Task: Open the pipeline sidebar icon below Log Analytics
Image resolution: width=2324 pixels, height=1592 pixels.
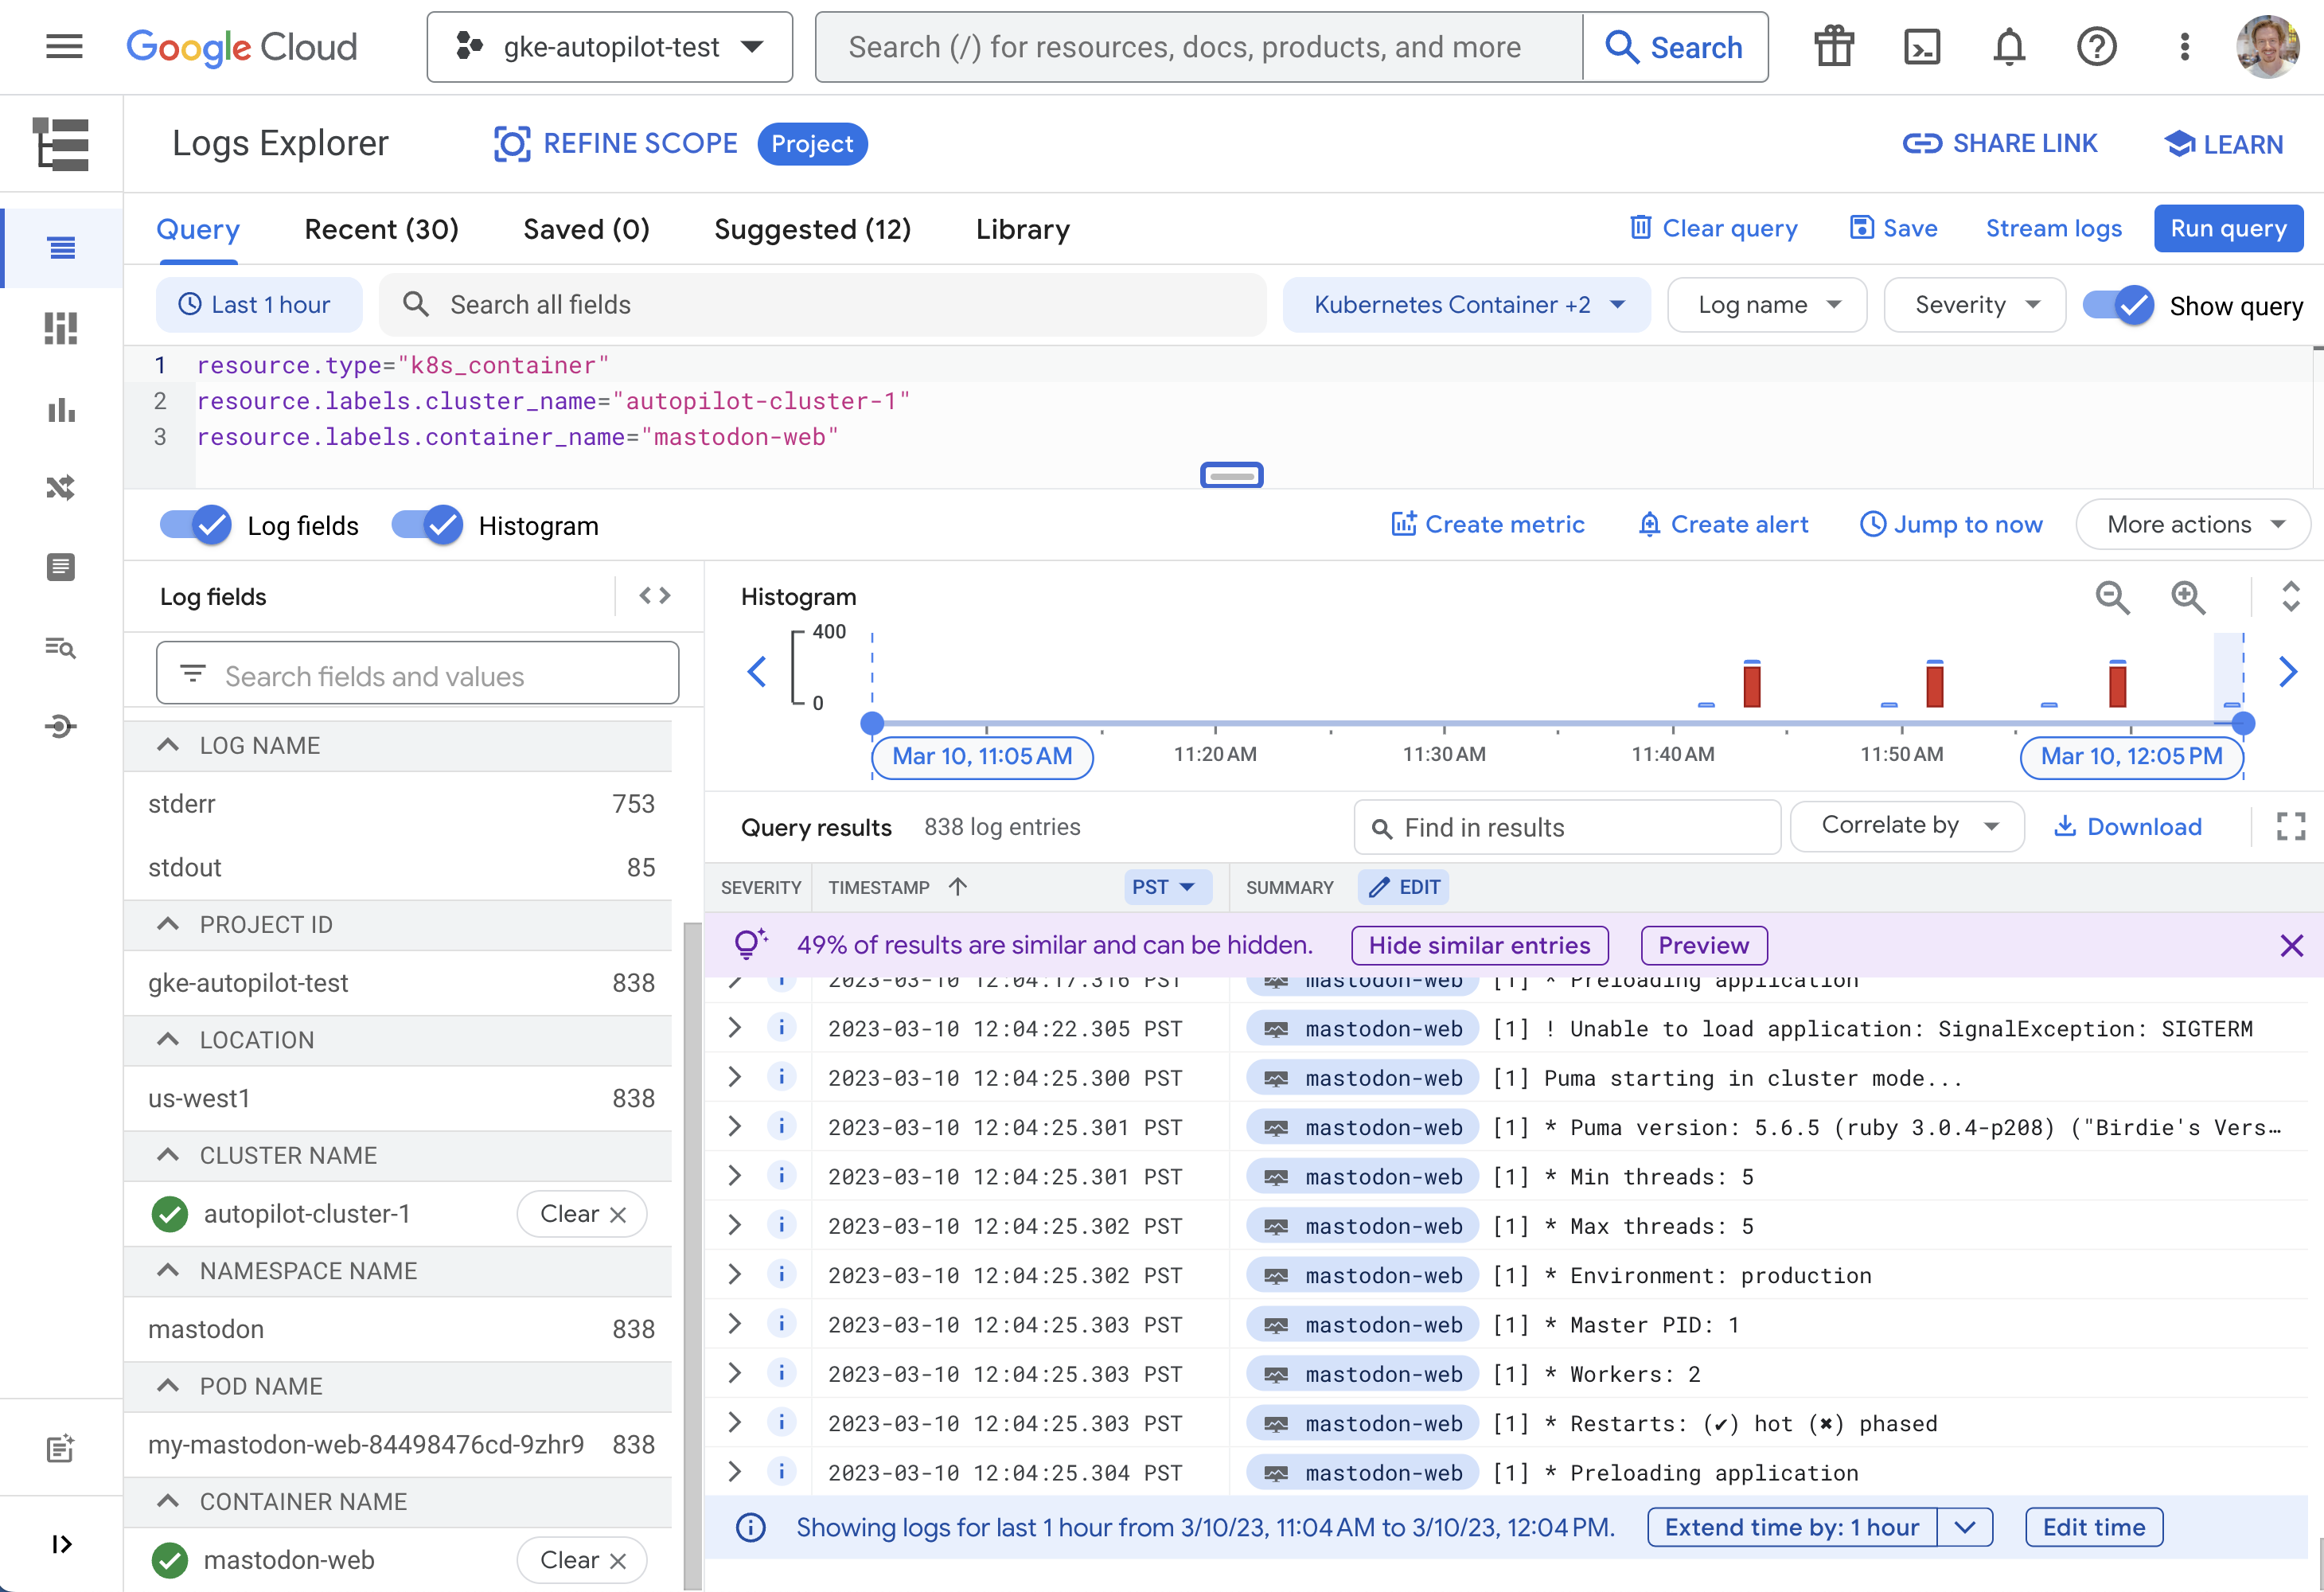Action: pos(61,726)
